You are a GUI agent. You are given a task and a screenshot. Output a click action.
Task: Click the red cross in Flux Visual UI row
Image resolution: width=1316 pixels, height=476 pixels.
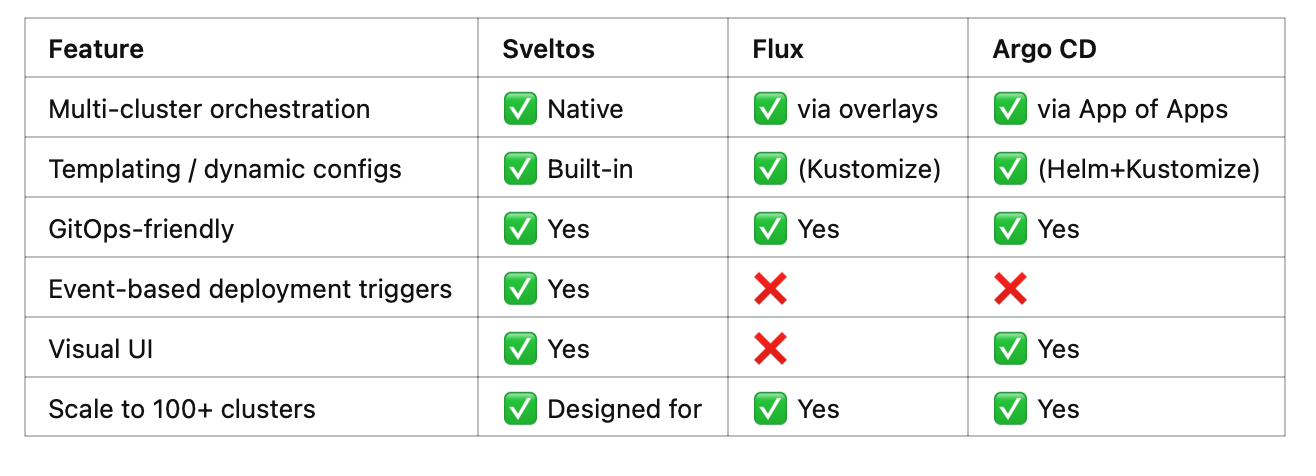click(770, 349)
